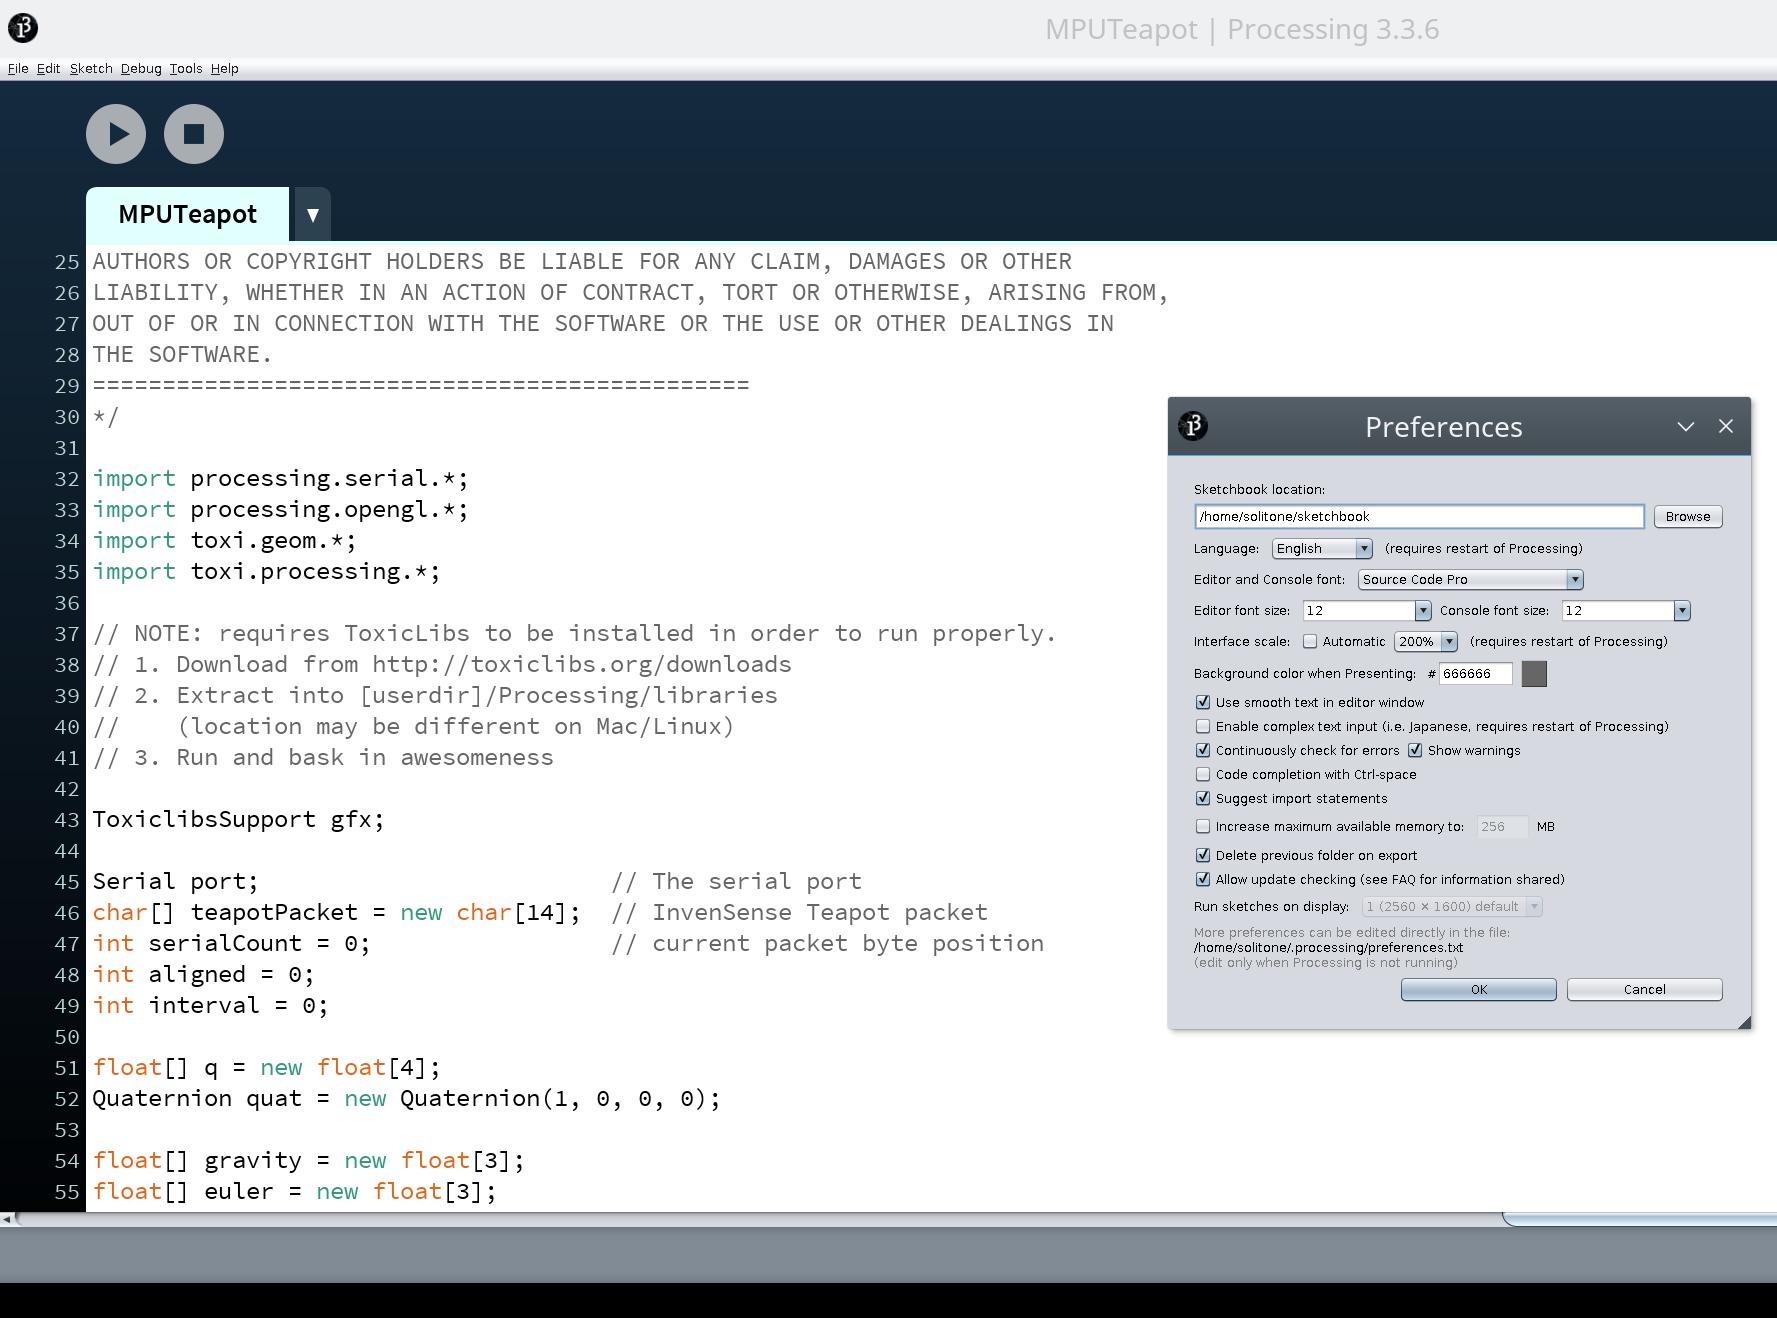Open the Help menu

(224, 68)
